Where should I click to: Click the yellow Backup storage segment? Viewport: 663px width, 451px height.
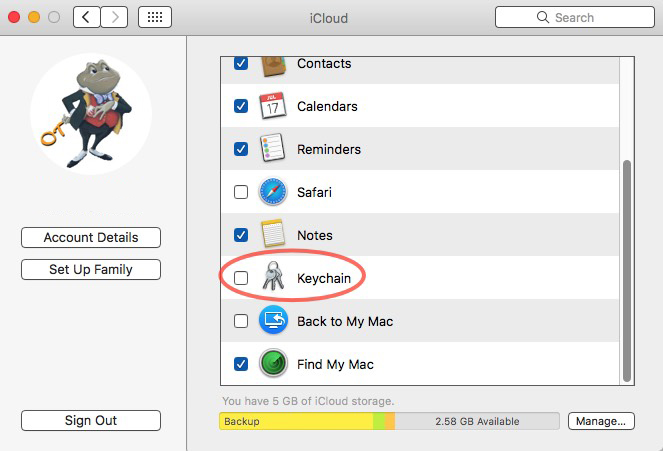296,421
